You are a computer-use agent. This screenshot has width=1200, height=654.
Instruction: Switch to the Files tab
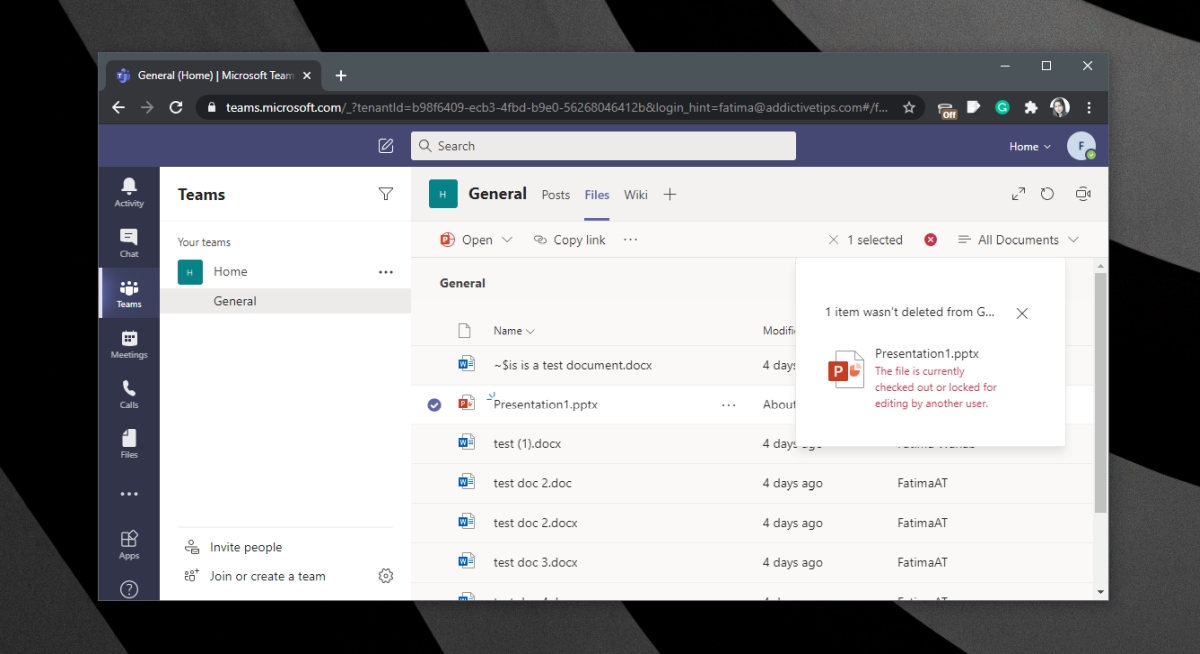(597, 195)
